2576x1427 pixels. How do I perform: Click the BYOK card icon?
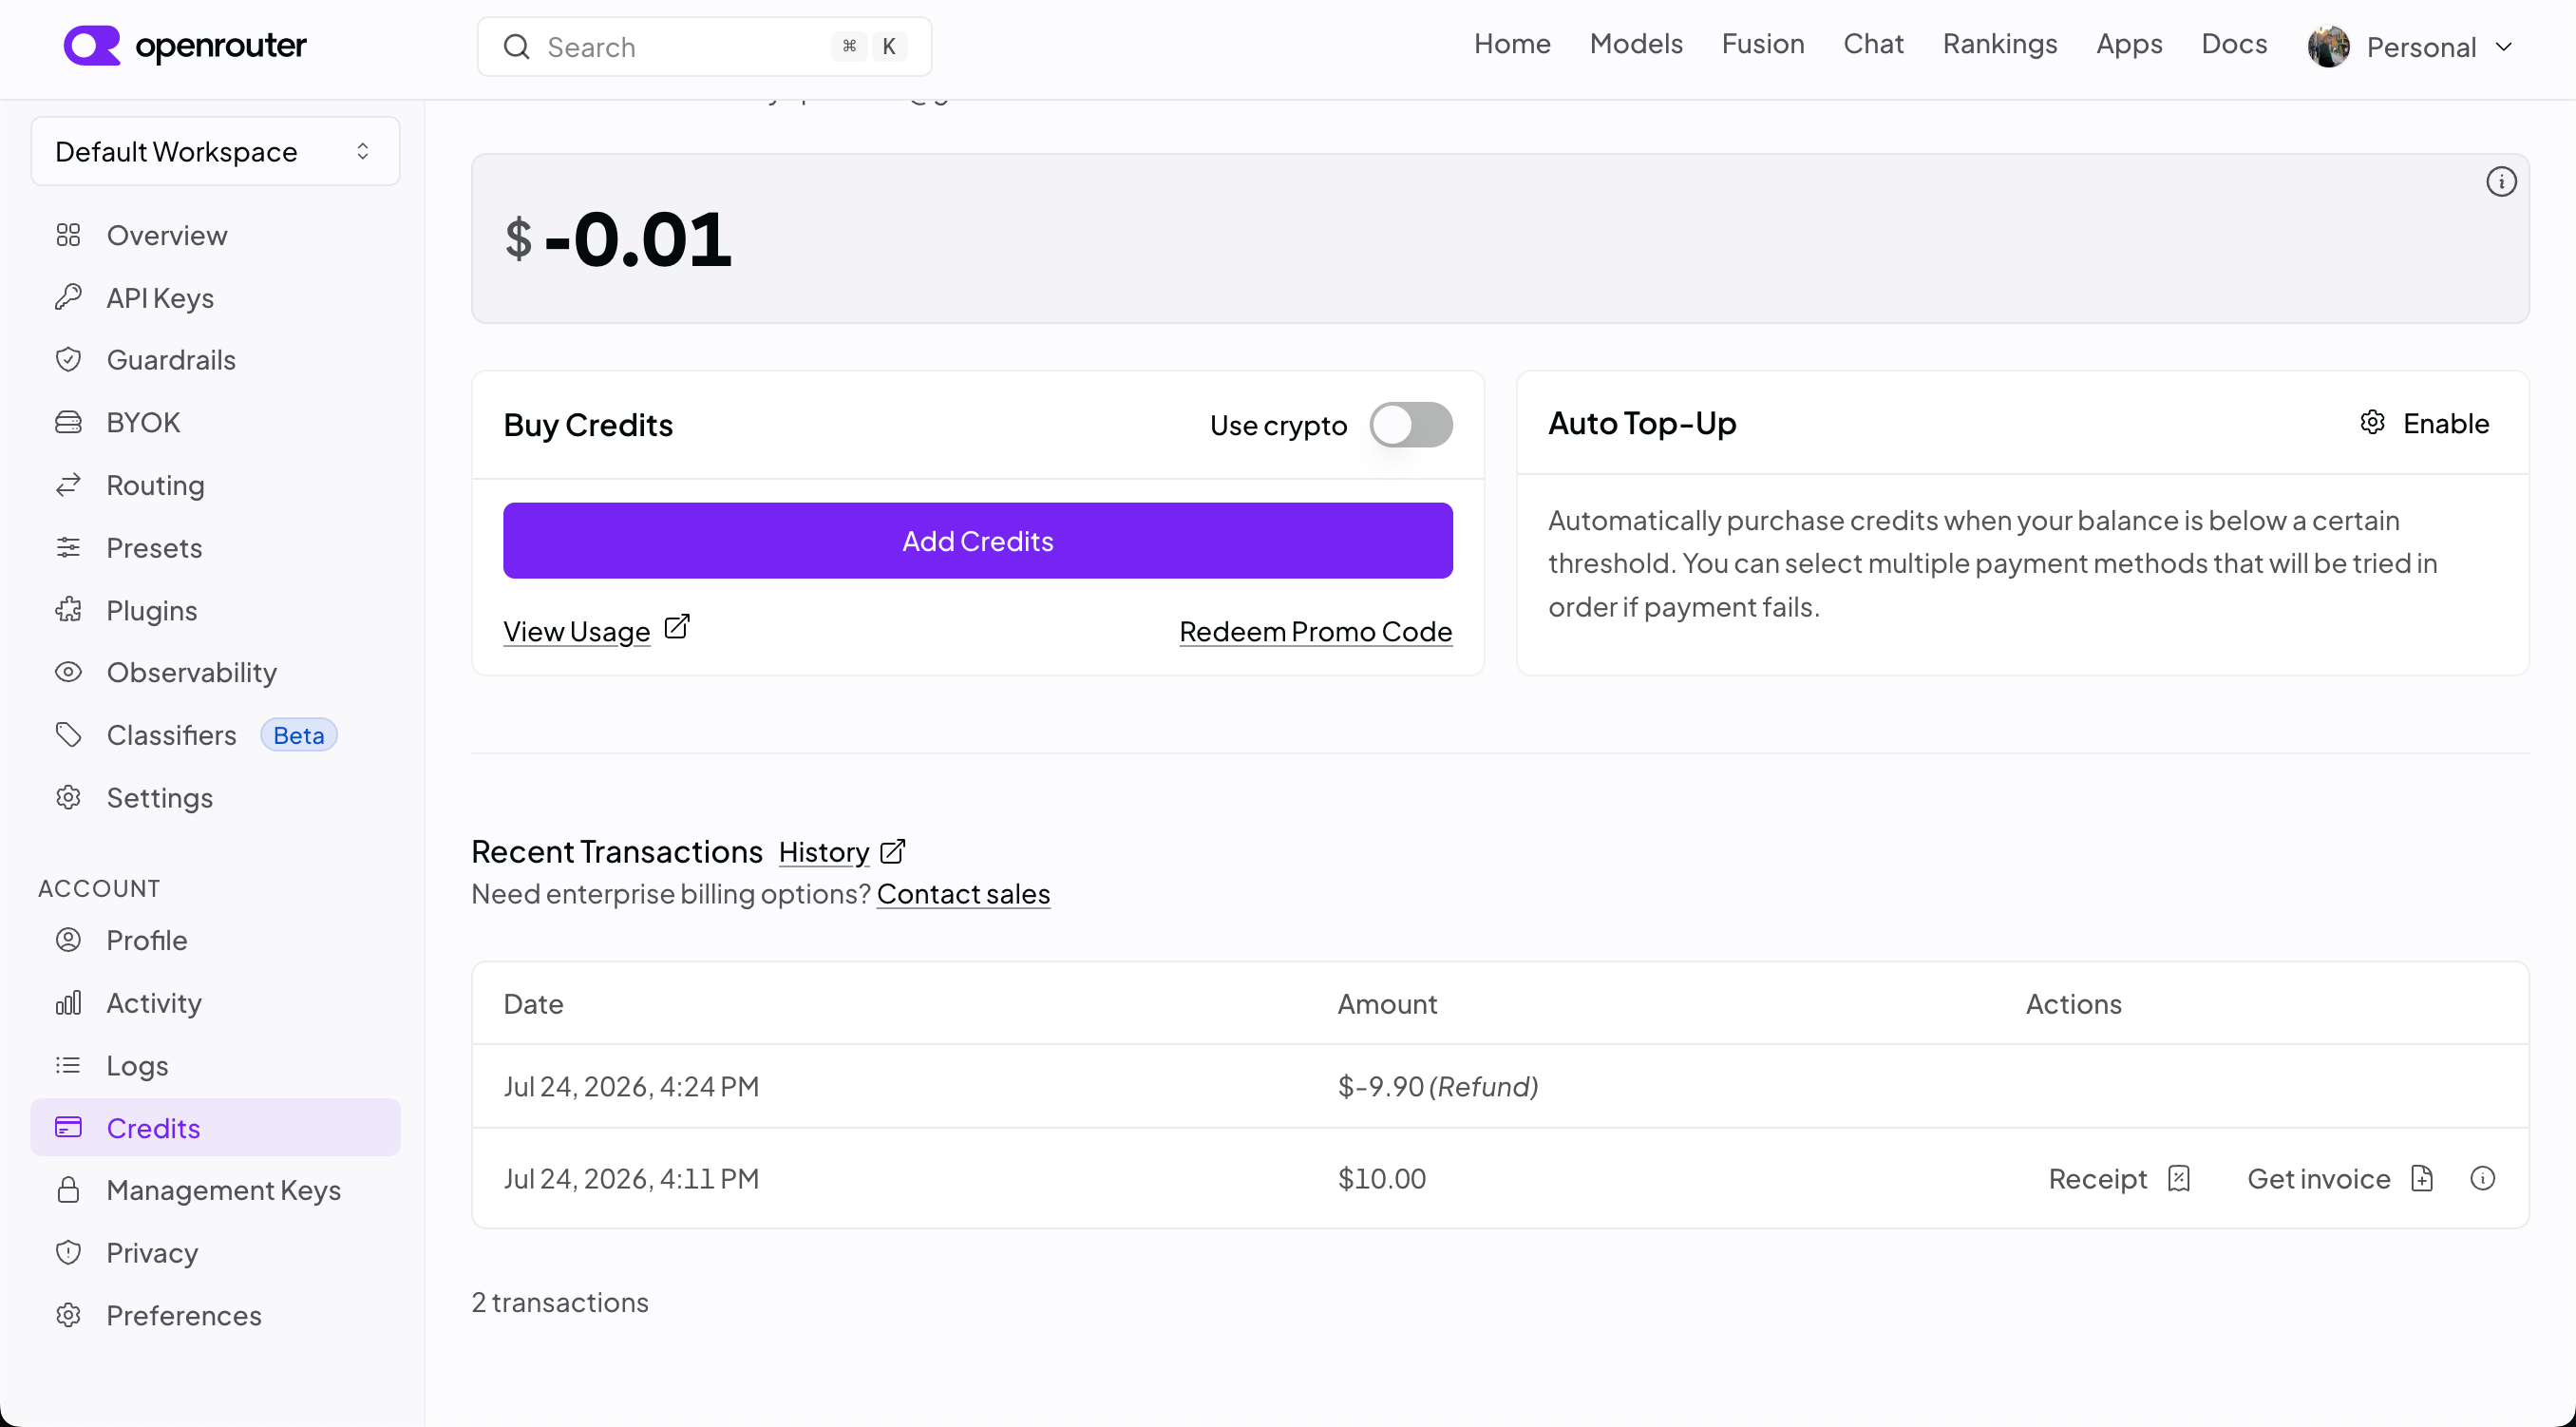(68, 422)
